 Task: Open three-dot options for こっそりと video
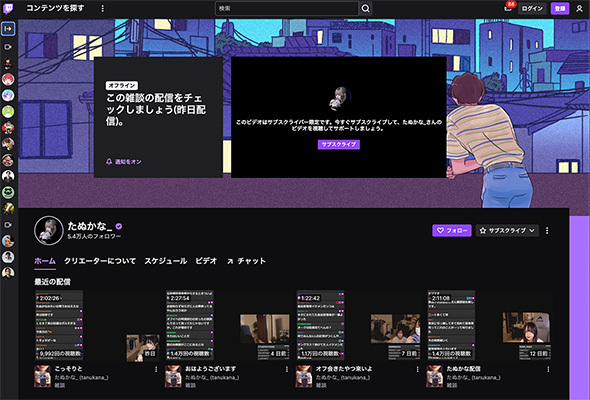(156, 370)
